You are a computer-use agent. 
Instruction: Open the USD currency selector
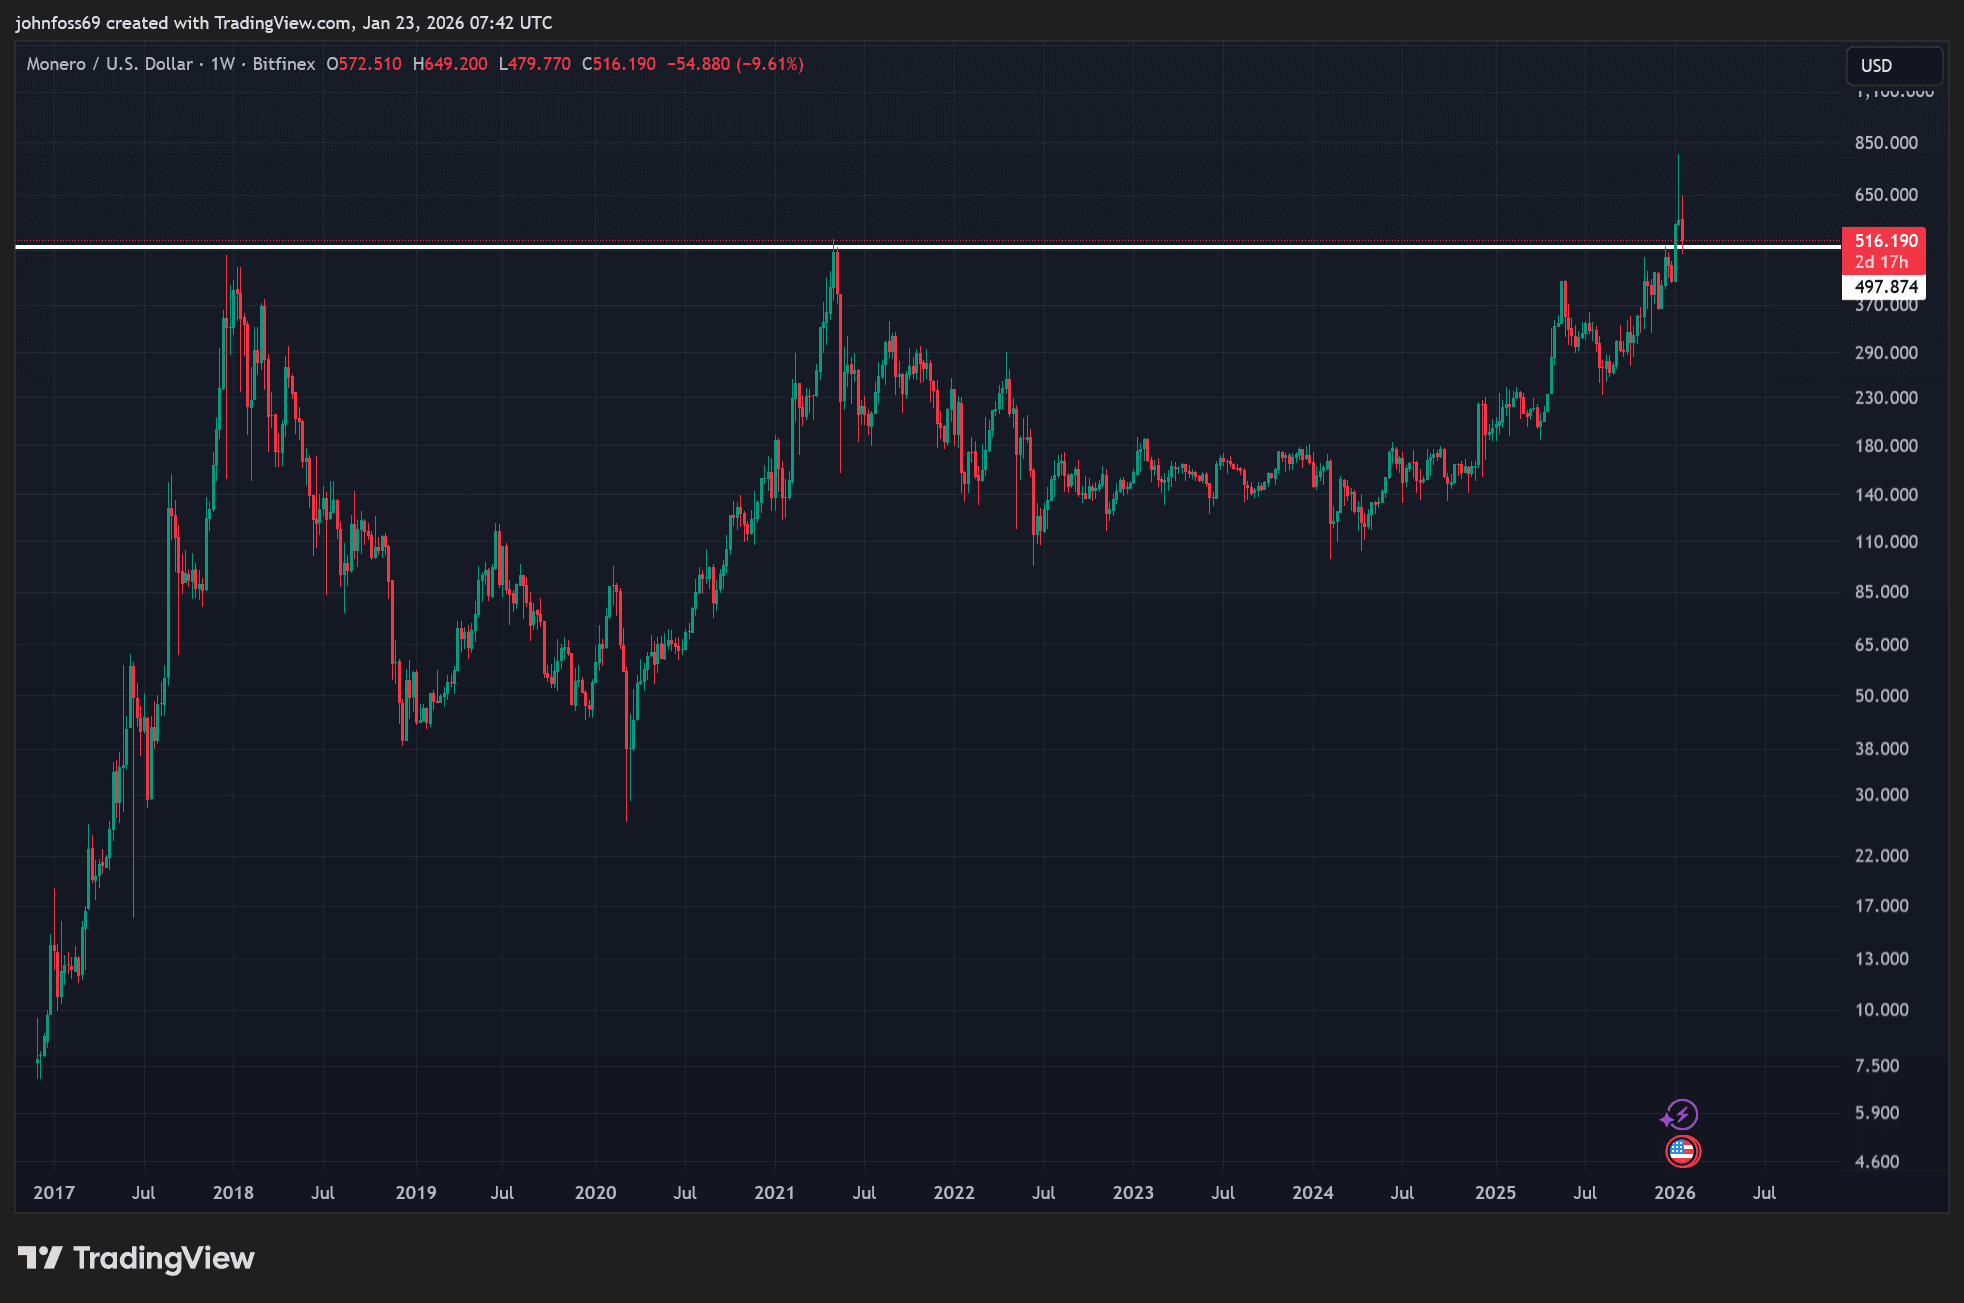(1893, 66)
